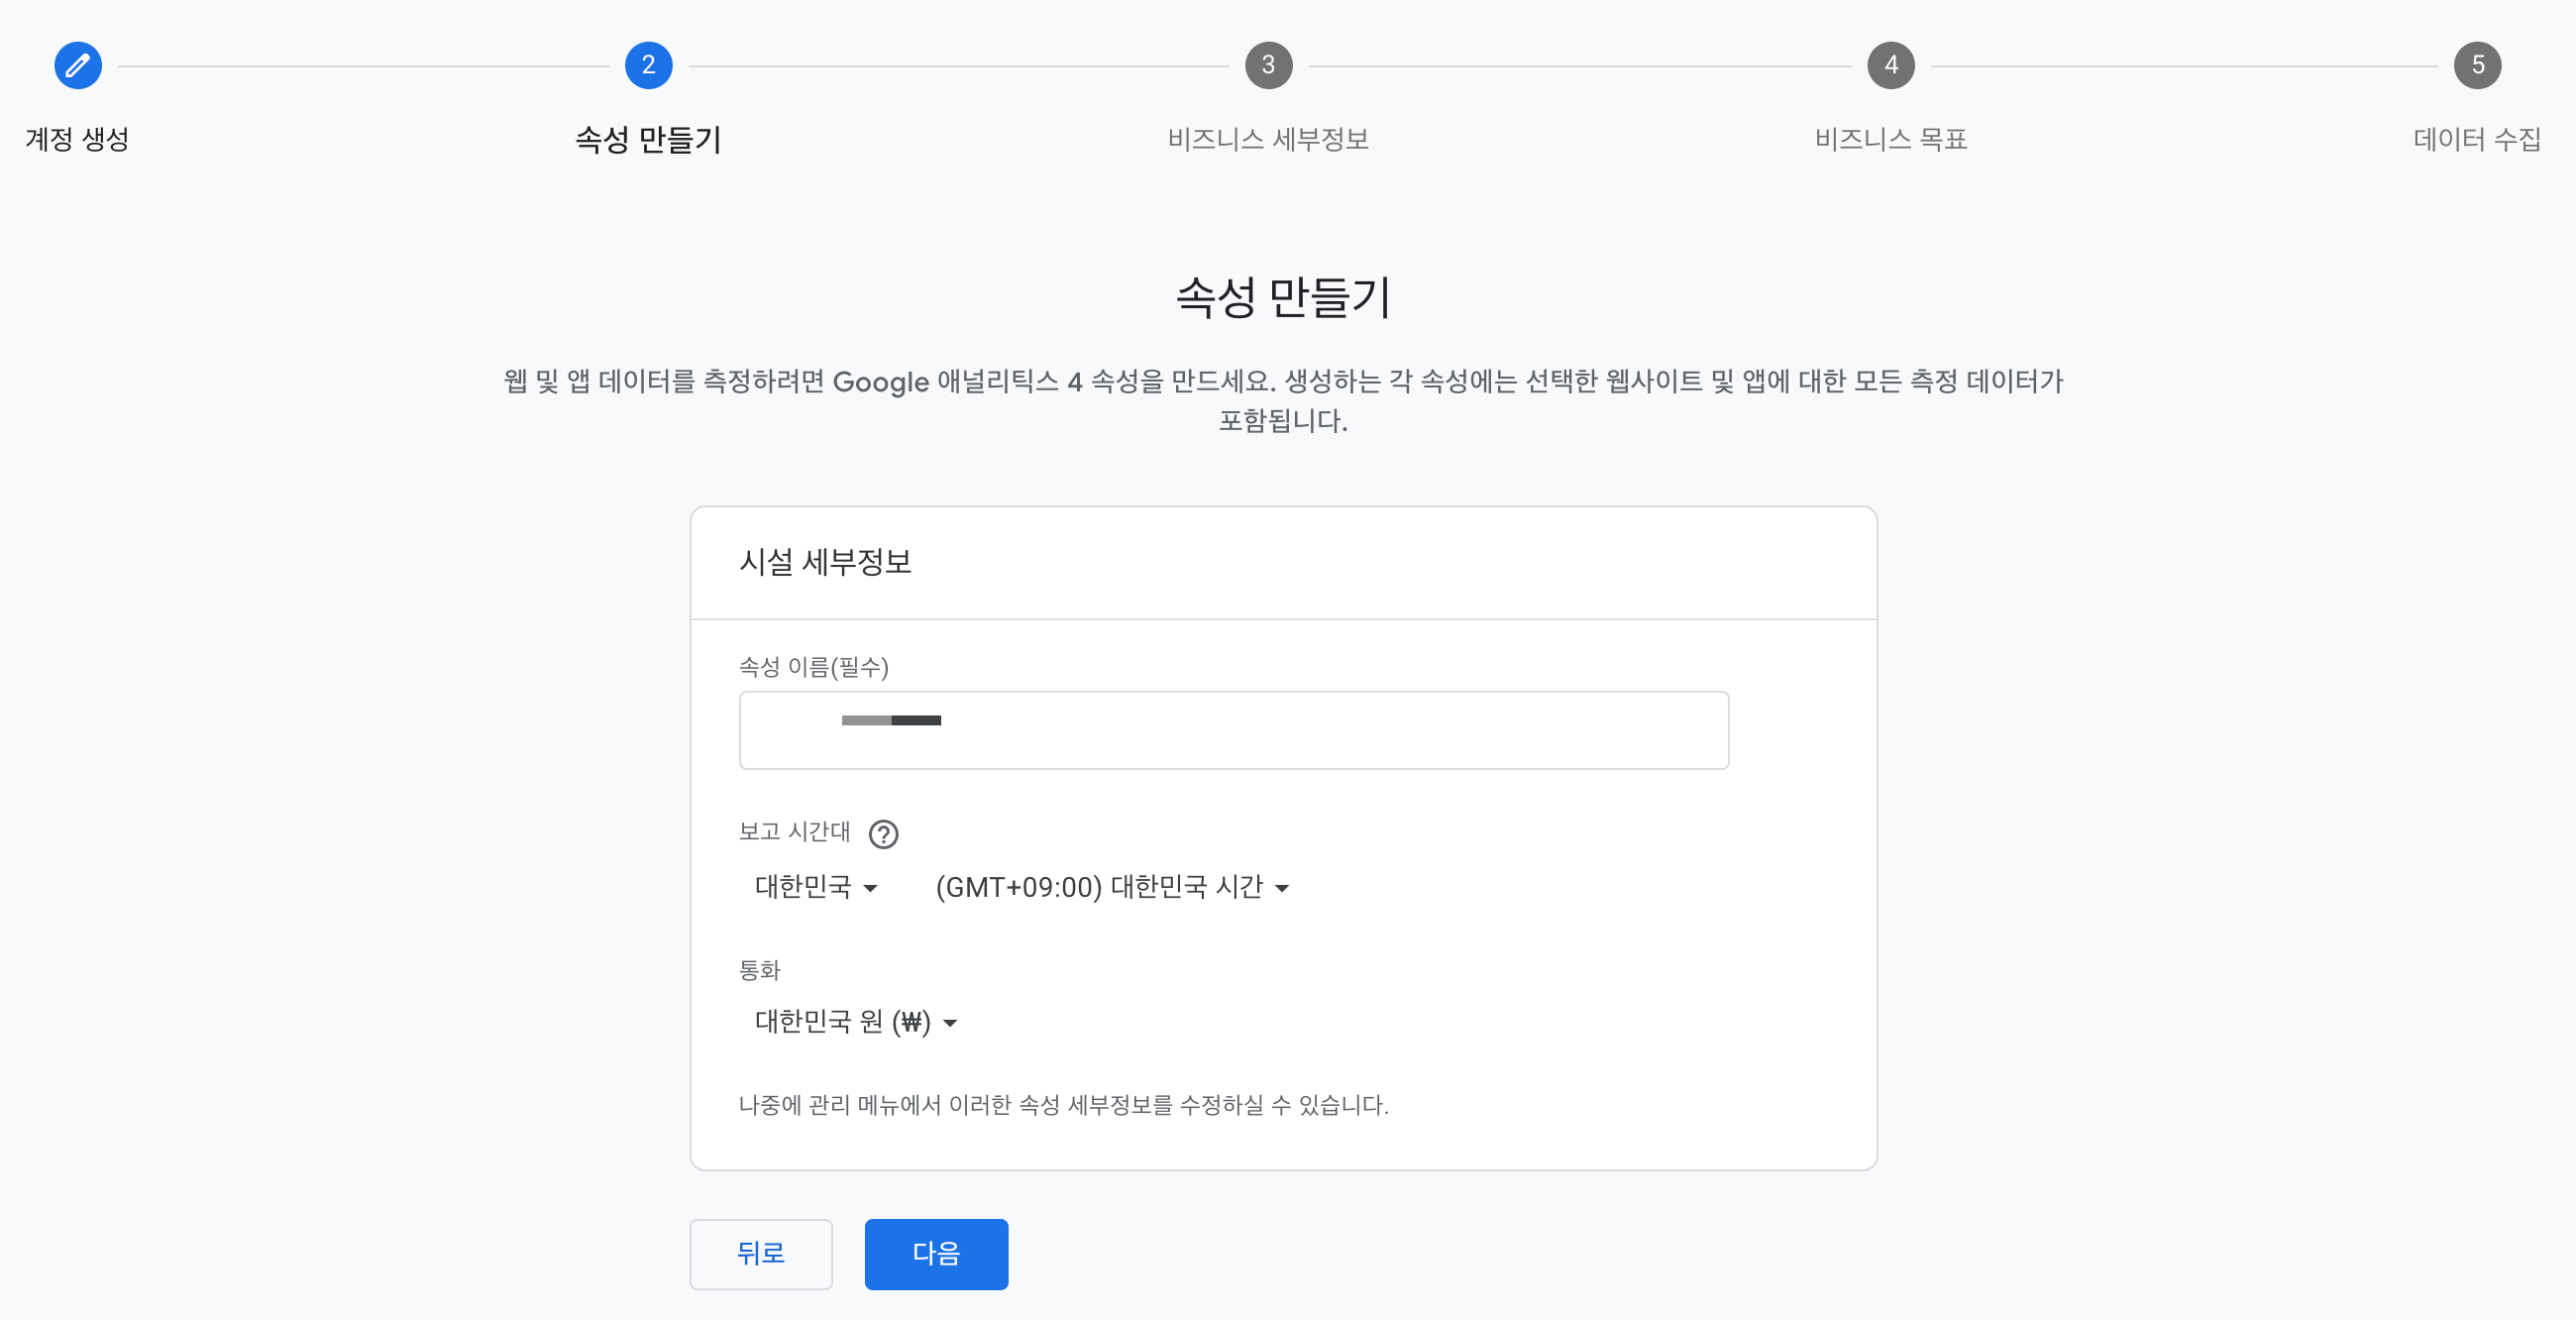Viewport: 2576px width, 1320px height.
Task: Open the (GMT+09:00) 대한민국 시간 timezone dropdown
Action: click(x=1110, y=887)
